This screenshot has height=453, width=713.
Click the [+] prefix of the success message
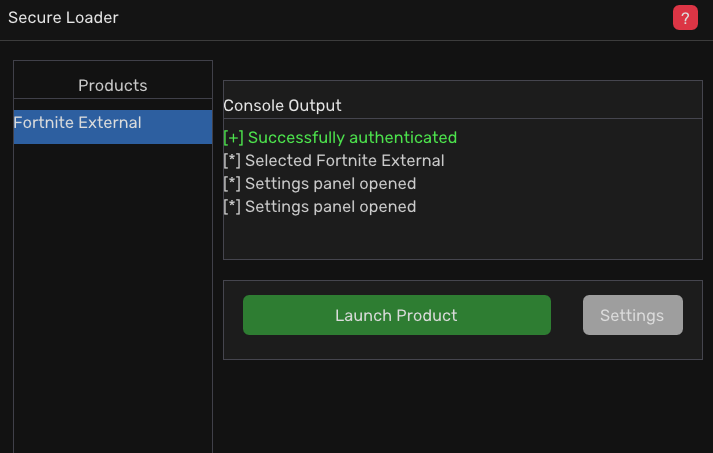tap(233, 137)
